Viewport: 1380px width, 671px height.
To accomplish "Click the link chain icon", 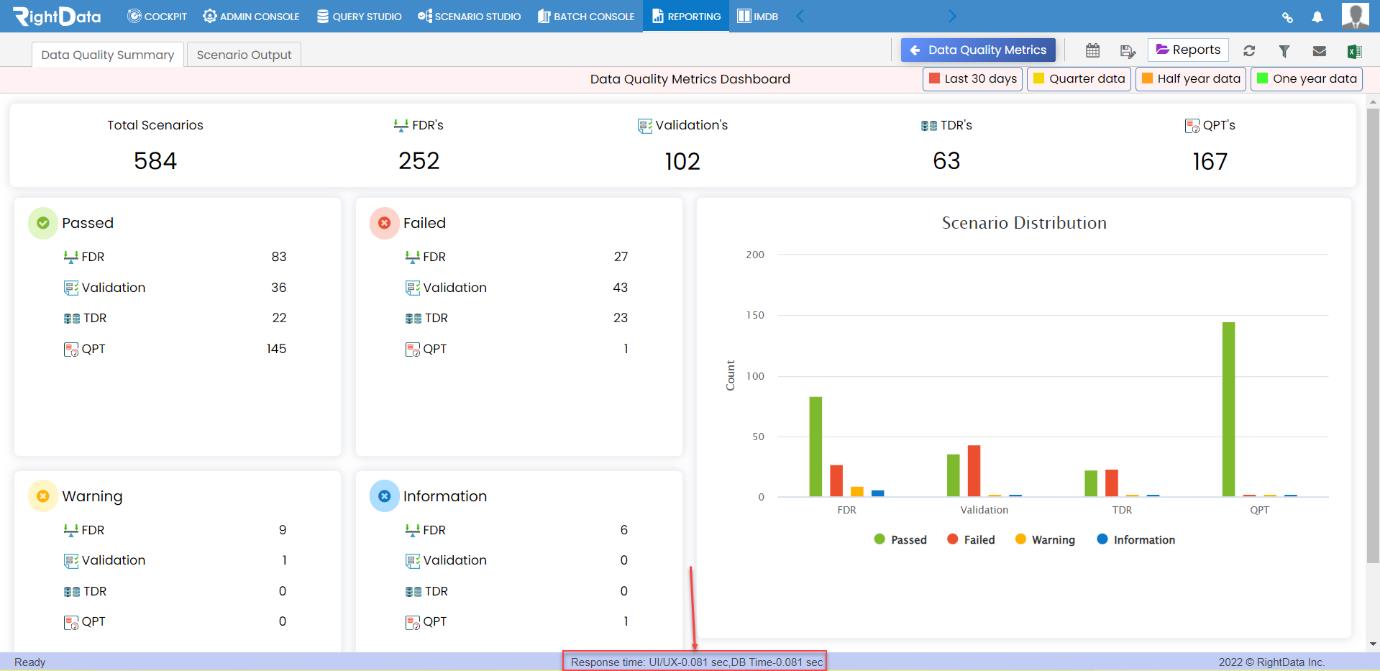I will tap(1287, 16).
